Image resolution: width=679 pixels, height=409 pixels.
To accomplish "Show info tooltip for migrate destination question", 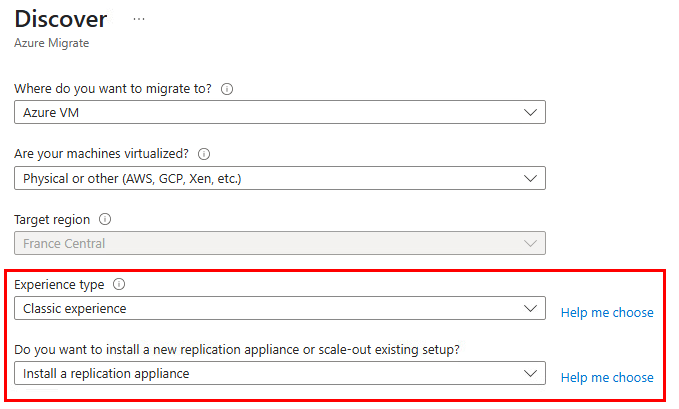I will pos(227,89).
